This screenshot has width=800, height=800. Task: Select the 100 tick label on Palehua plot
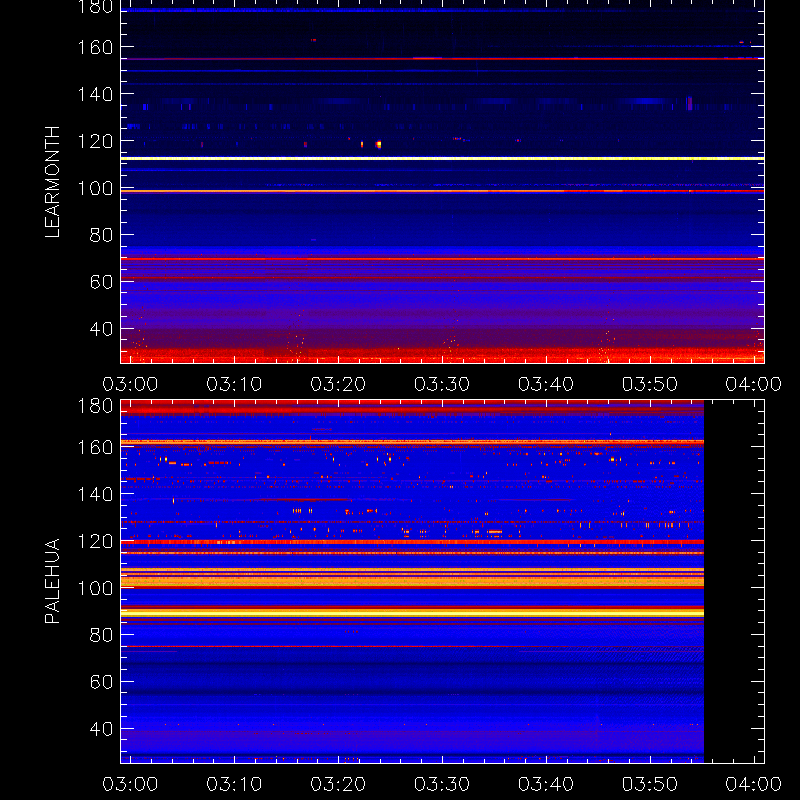point(95,588)
